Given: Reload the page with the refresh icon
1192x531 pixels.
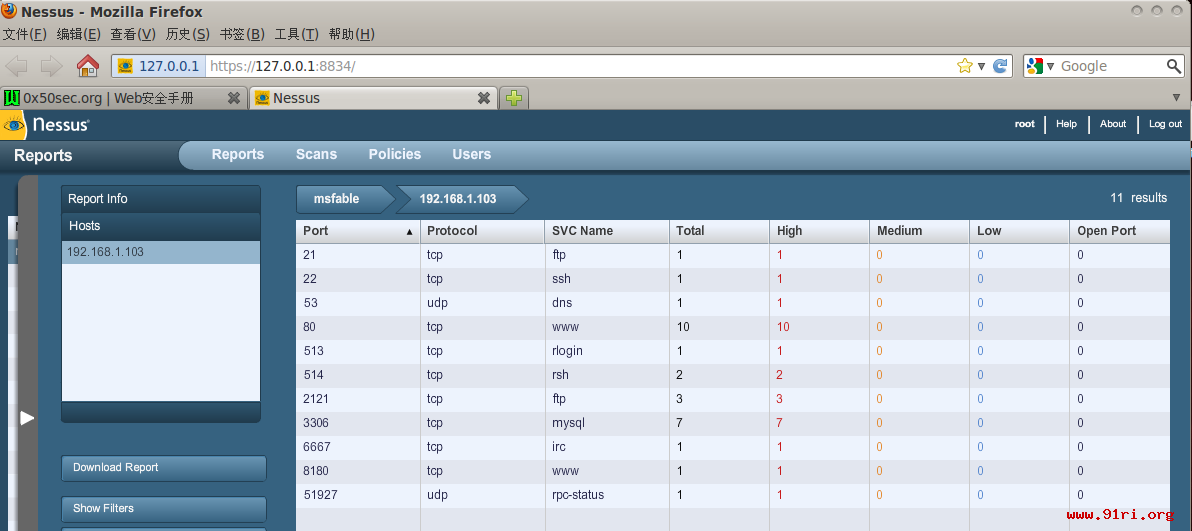Looking at the screenshot, I should pos(1001,66).
